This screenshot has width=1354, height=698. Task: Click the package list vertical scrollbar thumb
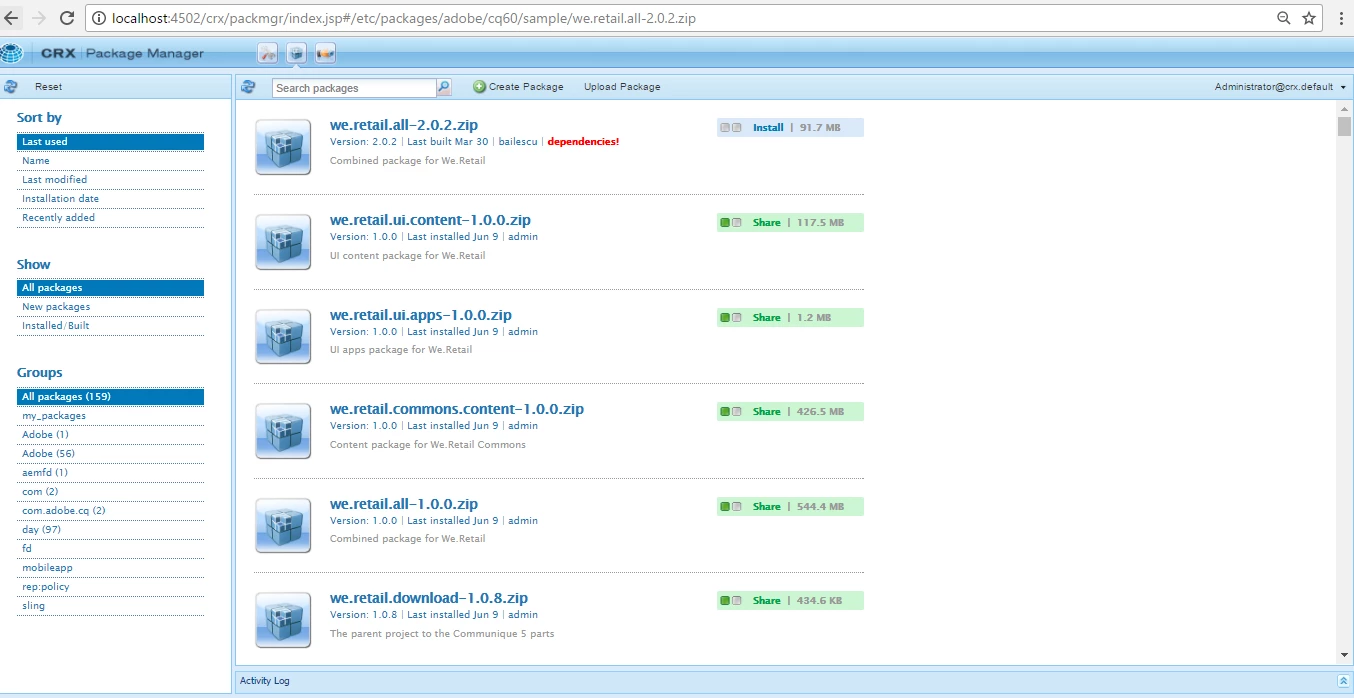pyautogui.click(x=1344, y=126)
